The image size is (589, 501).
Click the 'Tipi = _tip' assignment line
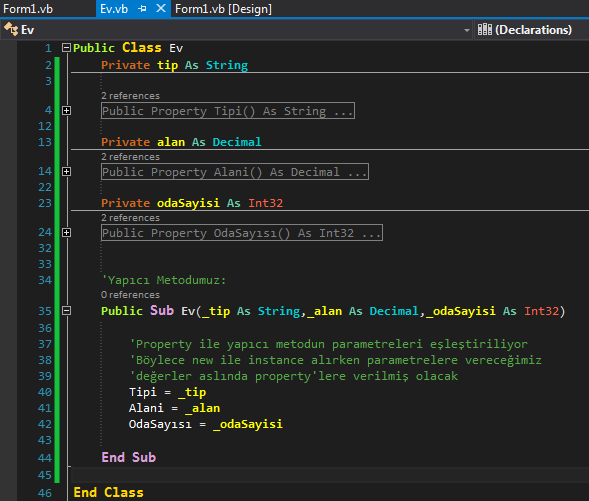(x=168, y=392)
